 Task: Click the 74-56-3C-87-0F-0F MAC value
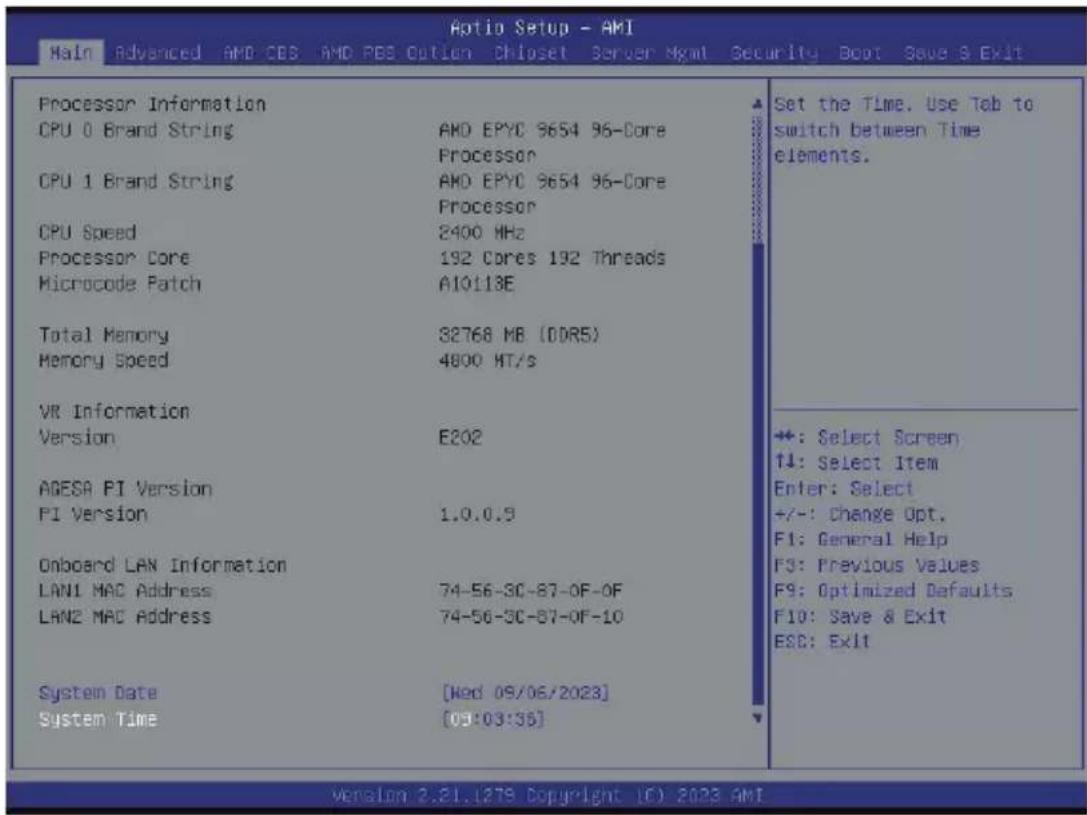click(x=531, y=591)
